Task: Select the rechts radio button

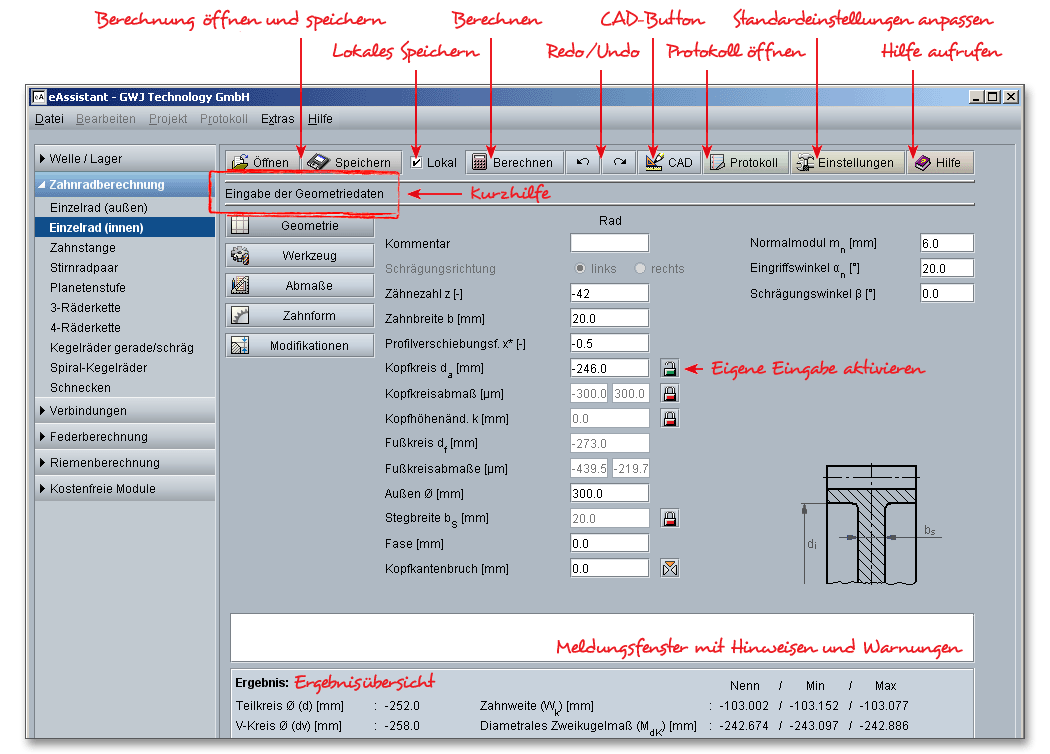Action: coord(640,269)
